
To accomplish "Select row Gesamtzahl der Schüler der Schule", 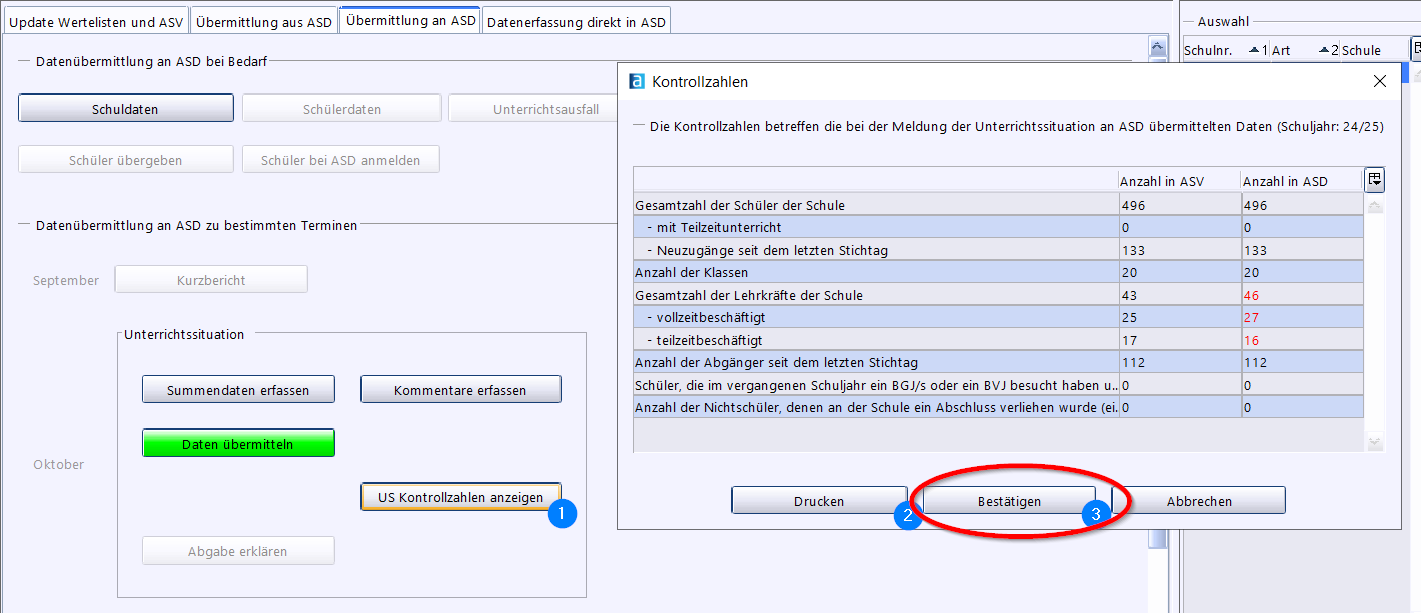I will pyautogui.click(x=998, y=205).
